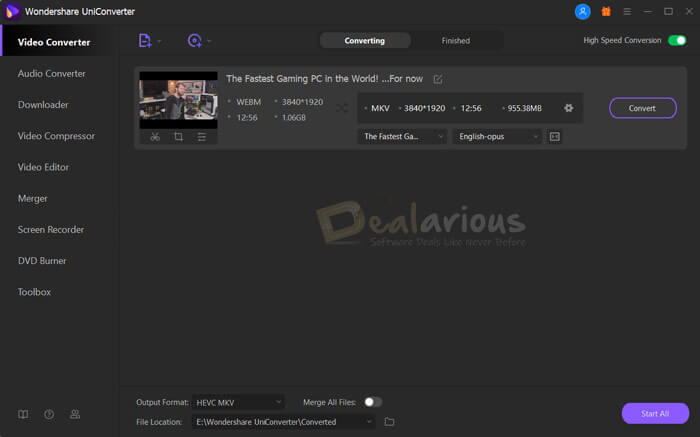Expand Output Format HEVC MKV dropdown
Viewport: 700px width, 437px height.
[238, 403]
